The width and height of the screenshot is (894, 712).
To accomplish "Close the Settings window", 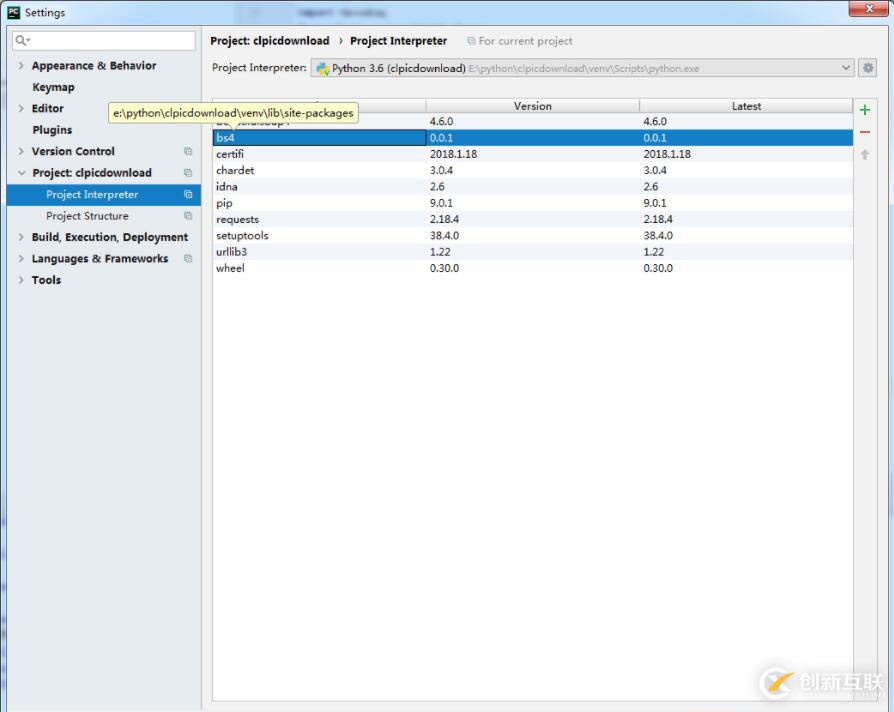I will (x=869, y=9).
